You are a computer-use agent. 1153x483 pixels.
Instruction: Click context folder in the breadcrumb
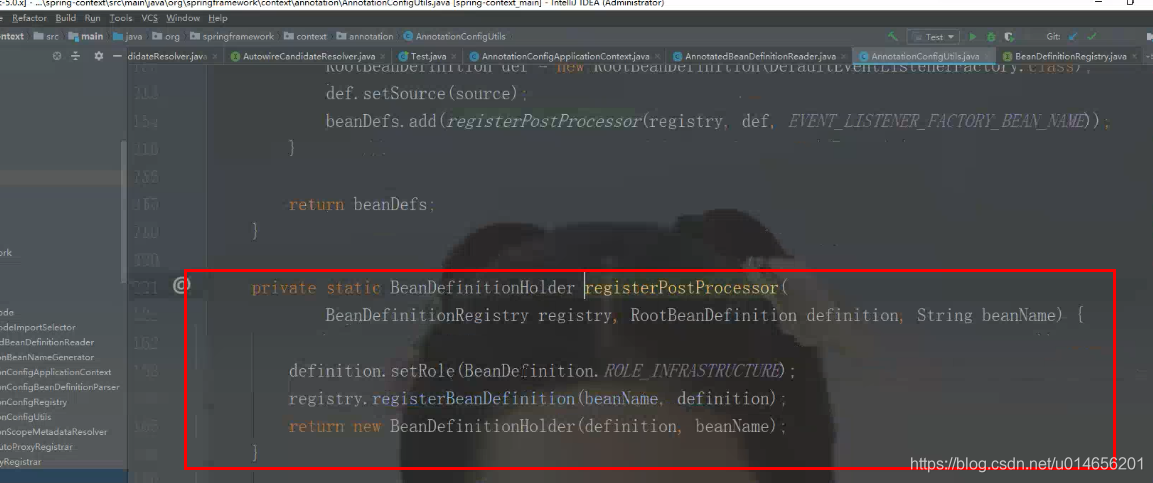click(x=305, y=37)
